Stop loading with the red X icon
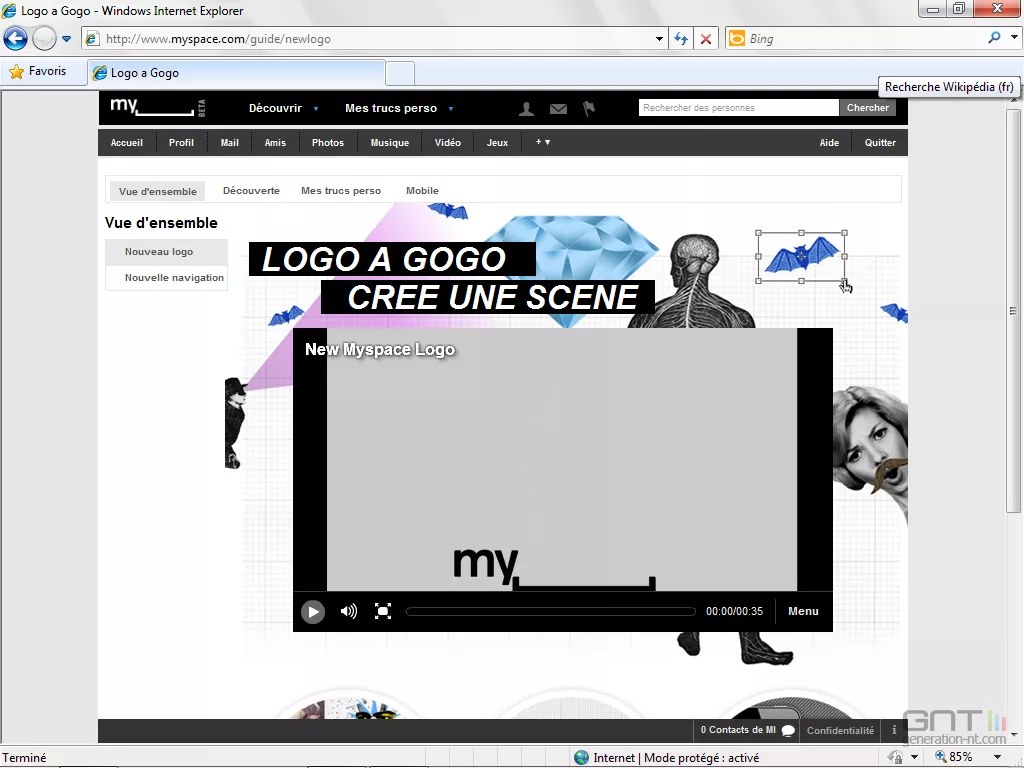 tap(706, 39)
